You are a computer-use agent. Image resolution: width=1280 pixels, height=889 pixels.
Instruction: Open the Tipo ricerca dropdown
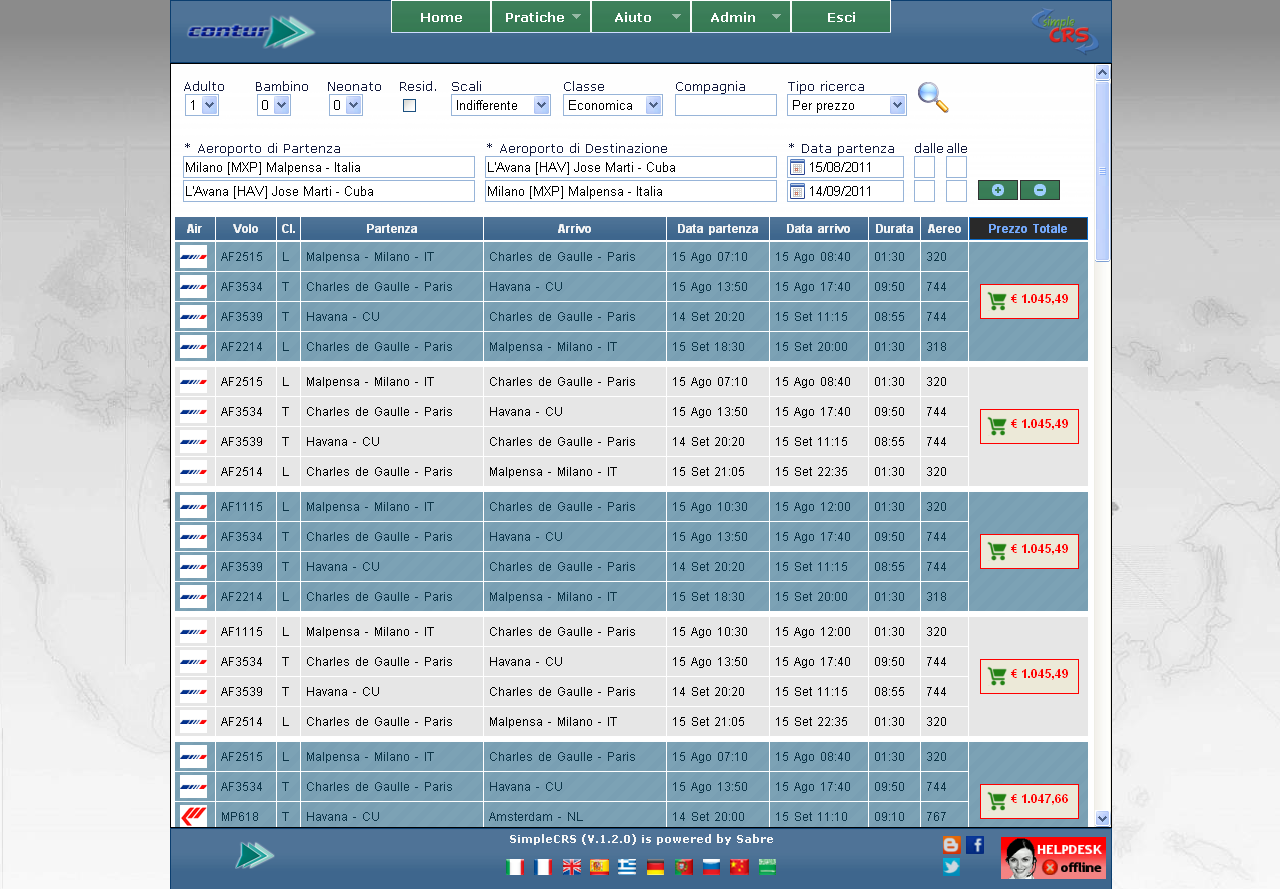click(847, 105)
